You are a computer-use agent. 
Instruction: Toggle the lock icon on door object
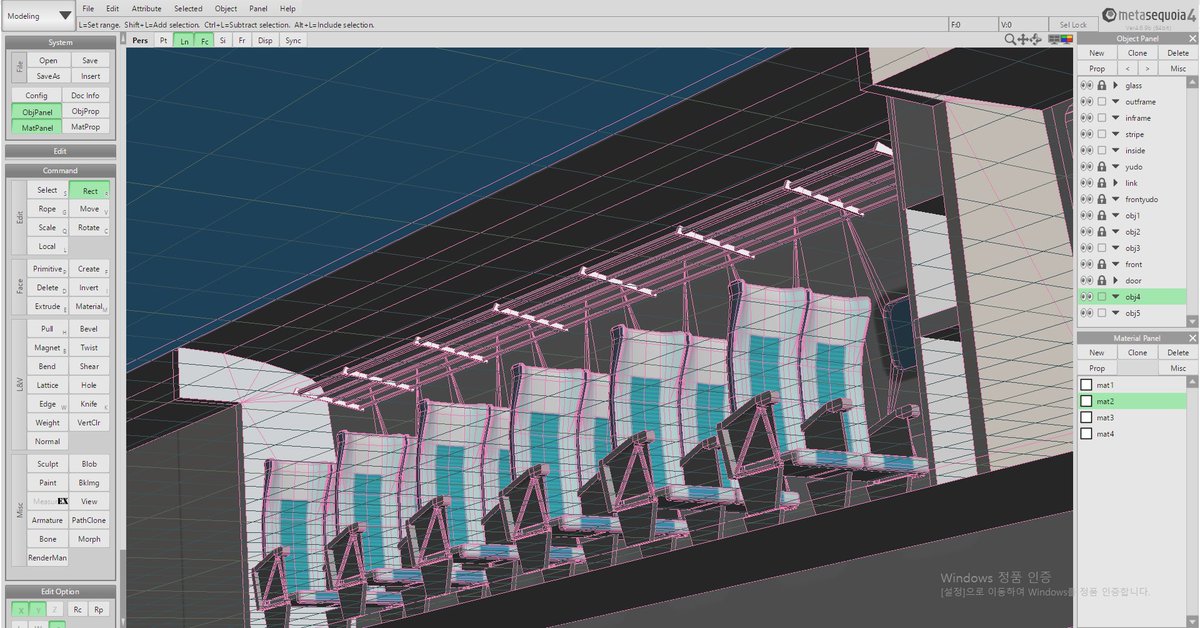1101,280
